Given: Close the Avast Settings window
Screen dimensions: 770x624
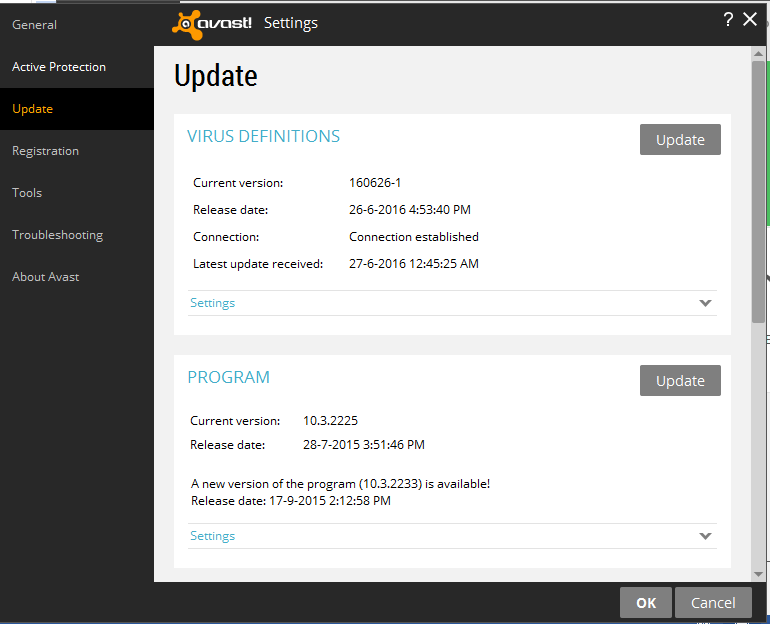Looking at the screenshot, I should pos(750,20).
